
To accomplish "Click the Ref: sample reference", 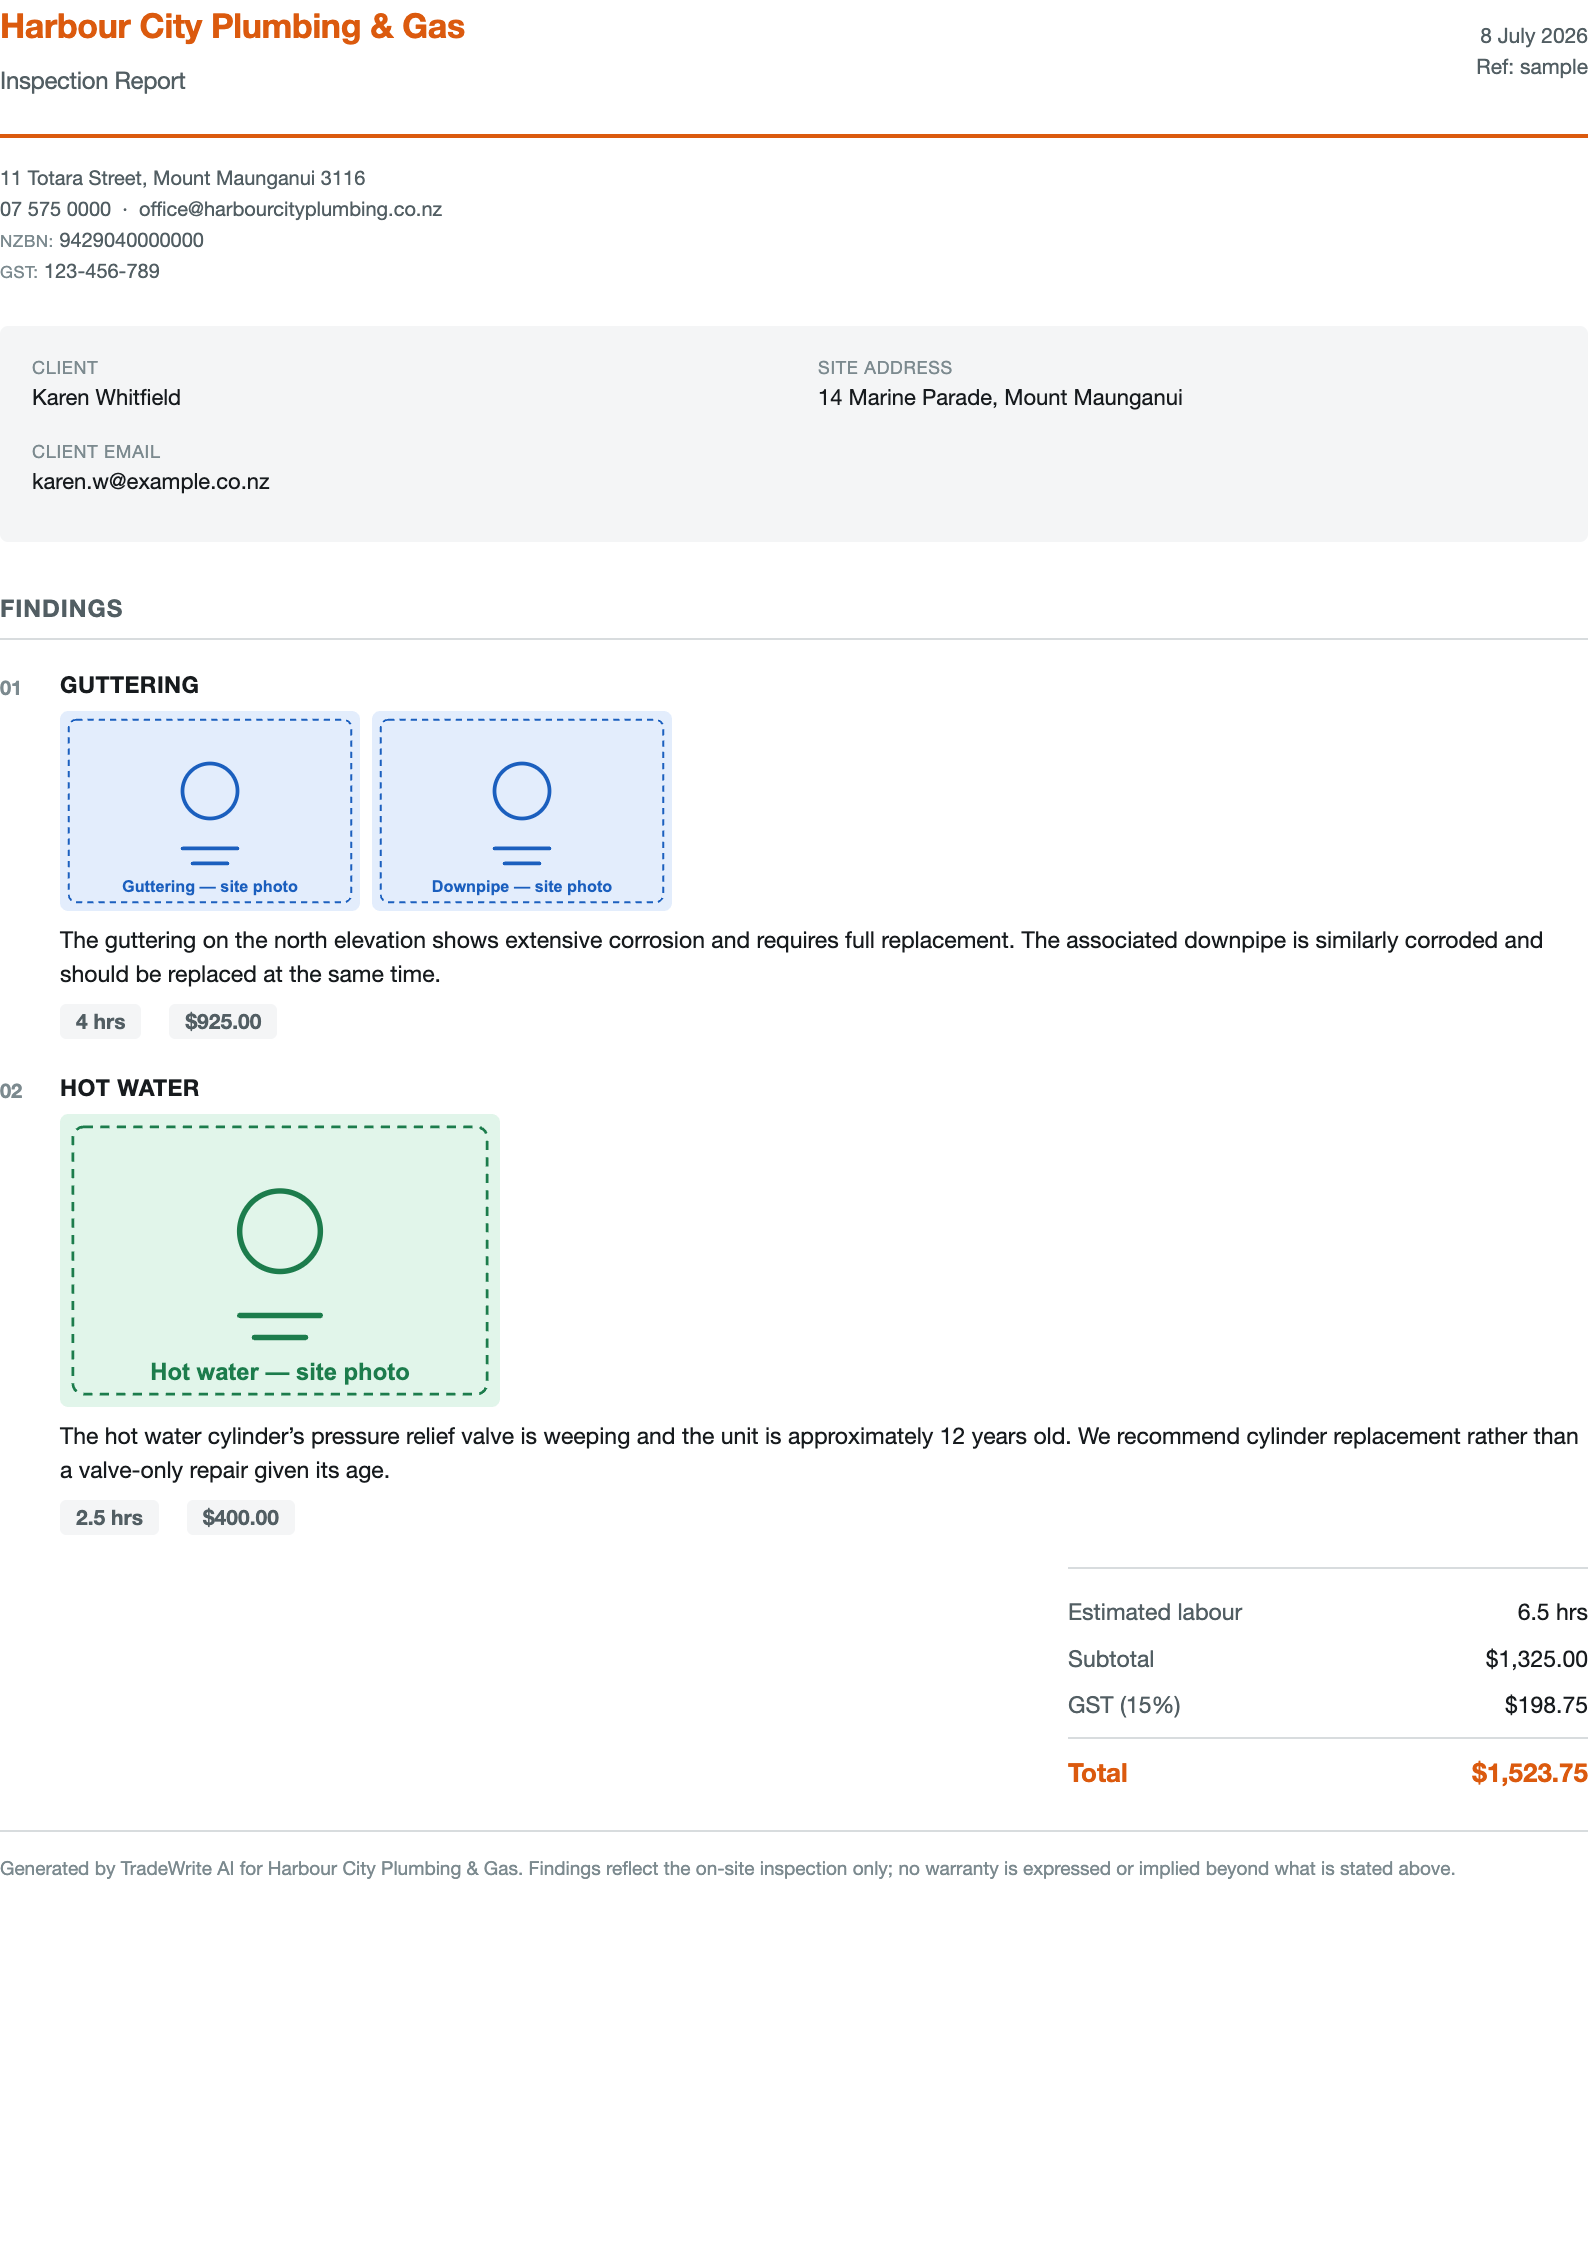I will pyautogui.click(x=1531, y=67).
